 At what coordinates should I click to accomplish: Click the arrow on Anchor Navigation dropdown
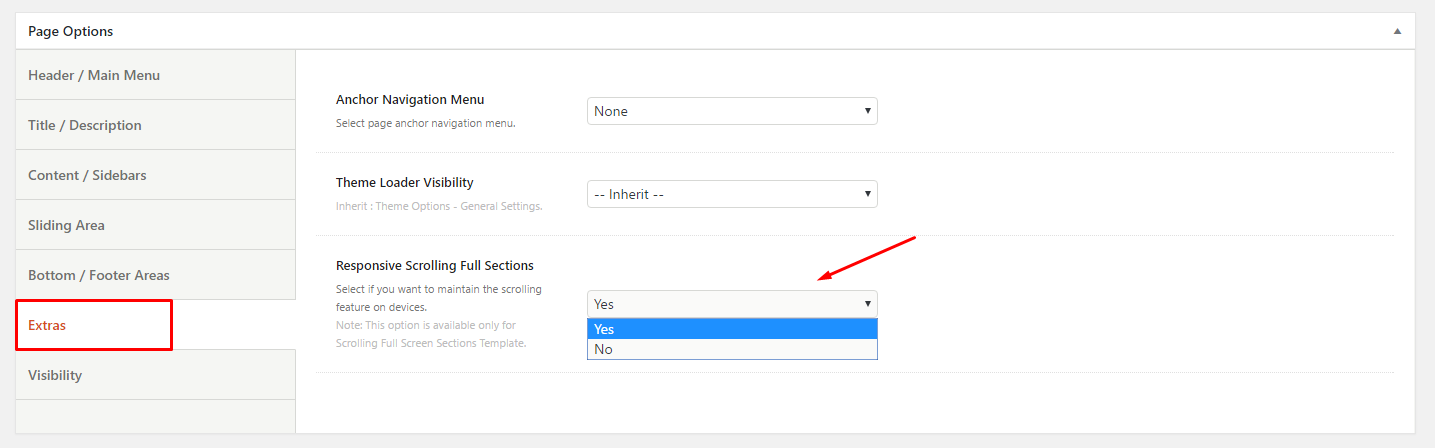[x=868, y=111]
